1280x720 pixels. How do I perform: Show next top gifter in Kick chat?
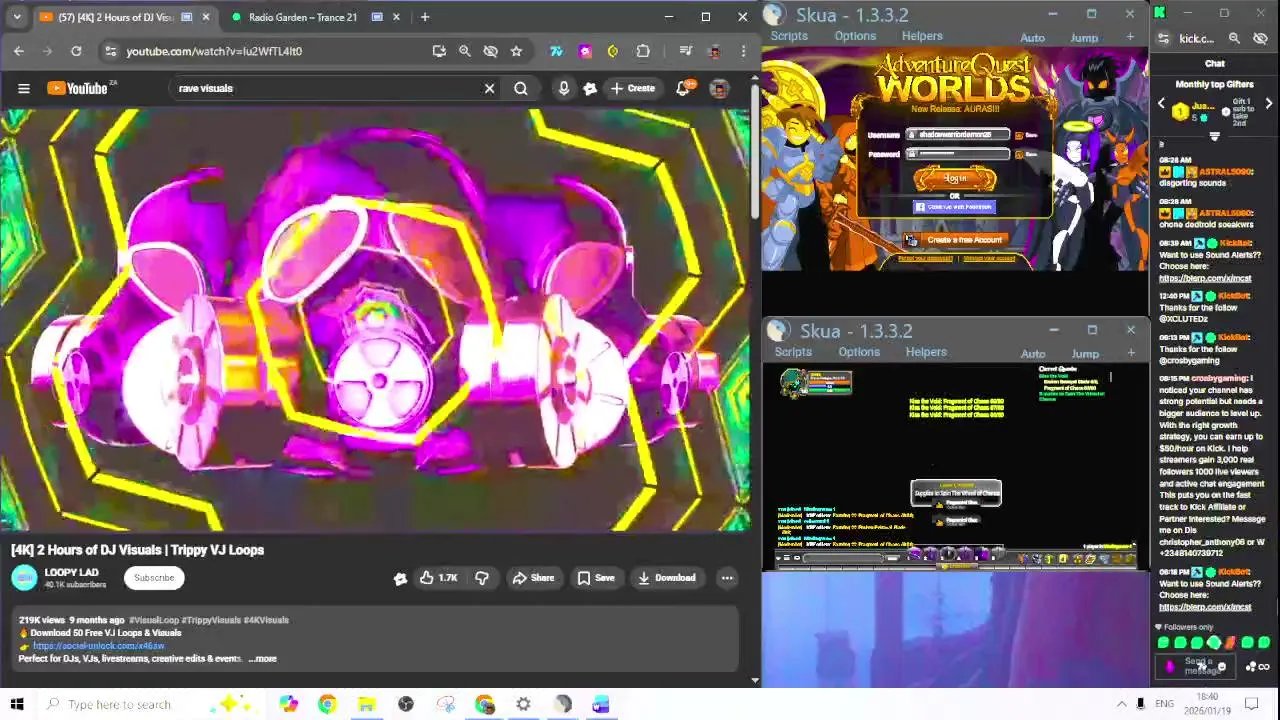point(1269,104)
